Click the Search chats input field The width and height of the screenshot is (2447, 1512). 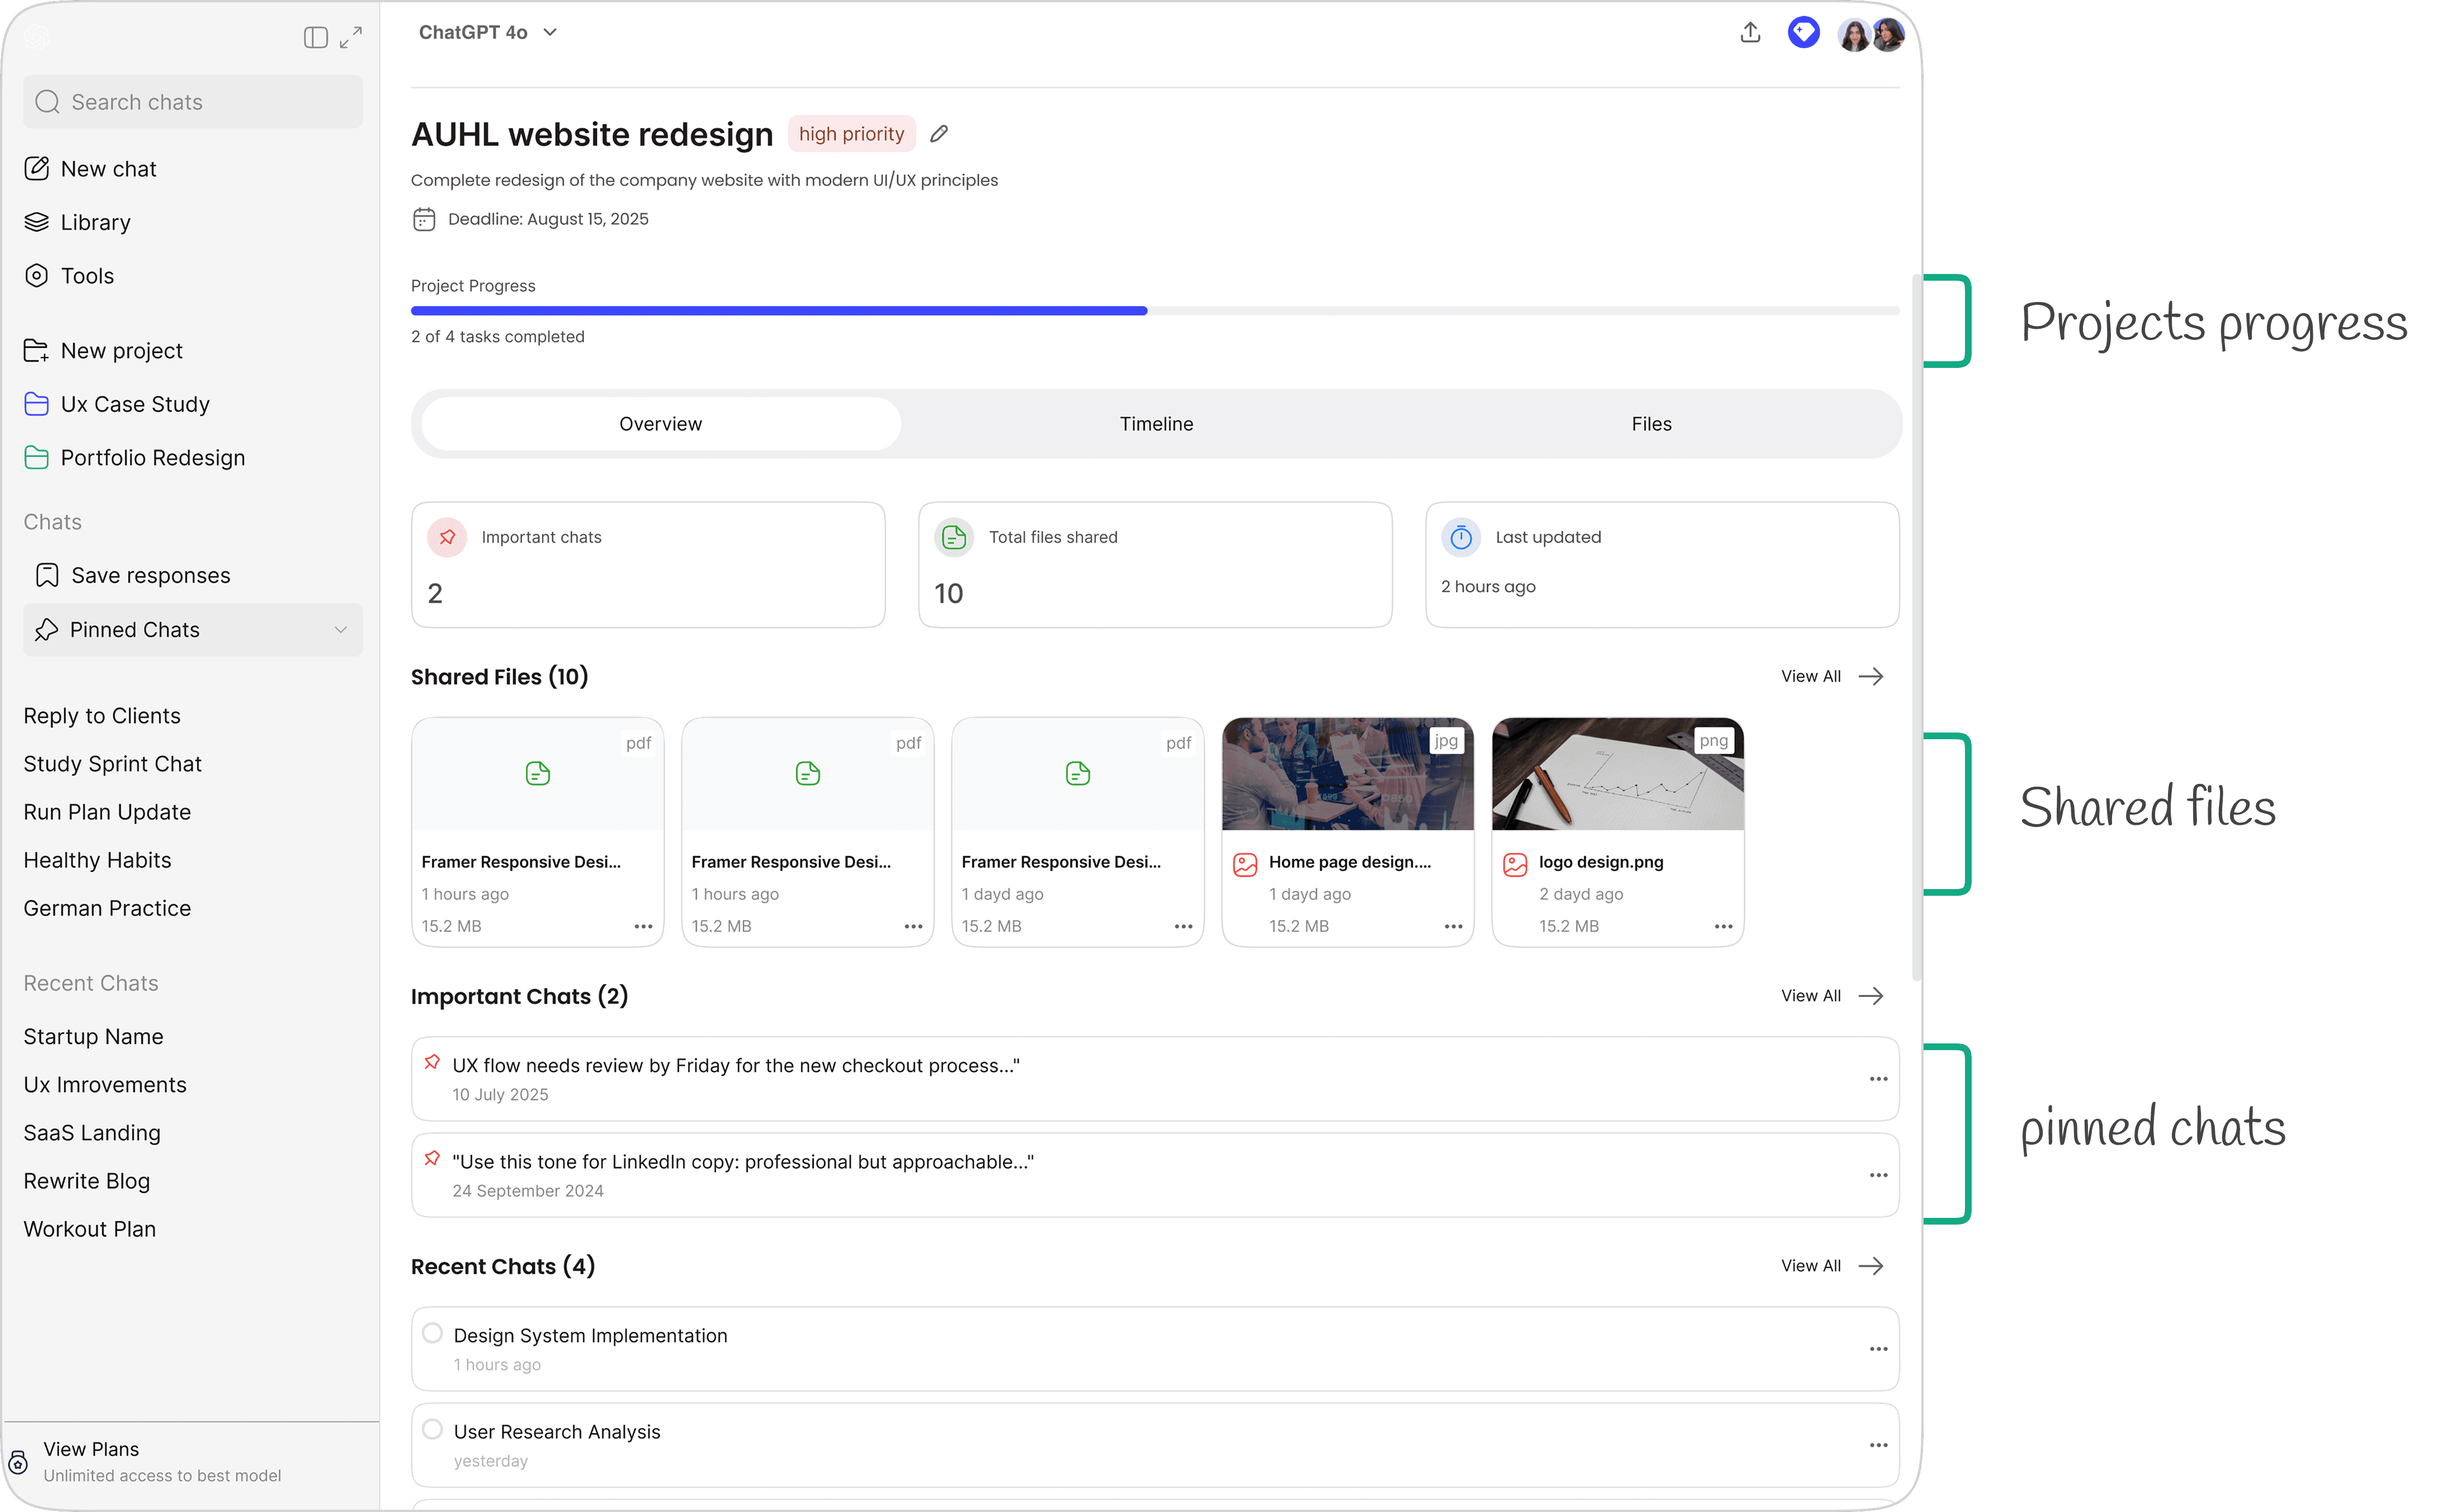[x=192, y=102]
